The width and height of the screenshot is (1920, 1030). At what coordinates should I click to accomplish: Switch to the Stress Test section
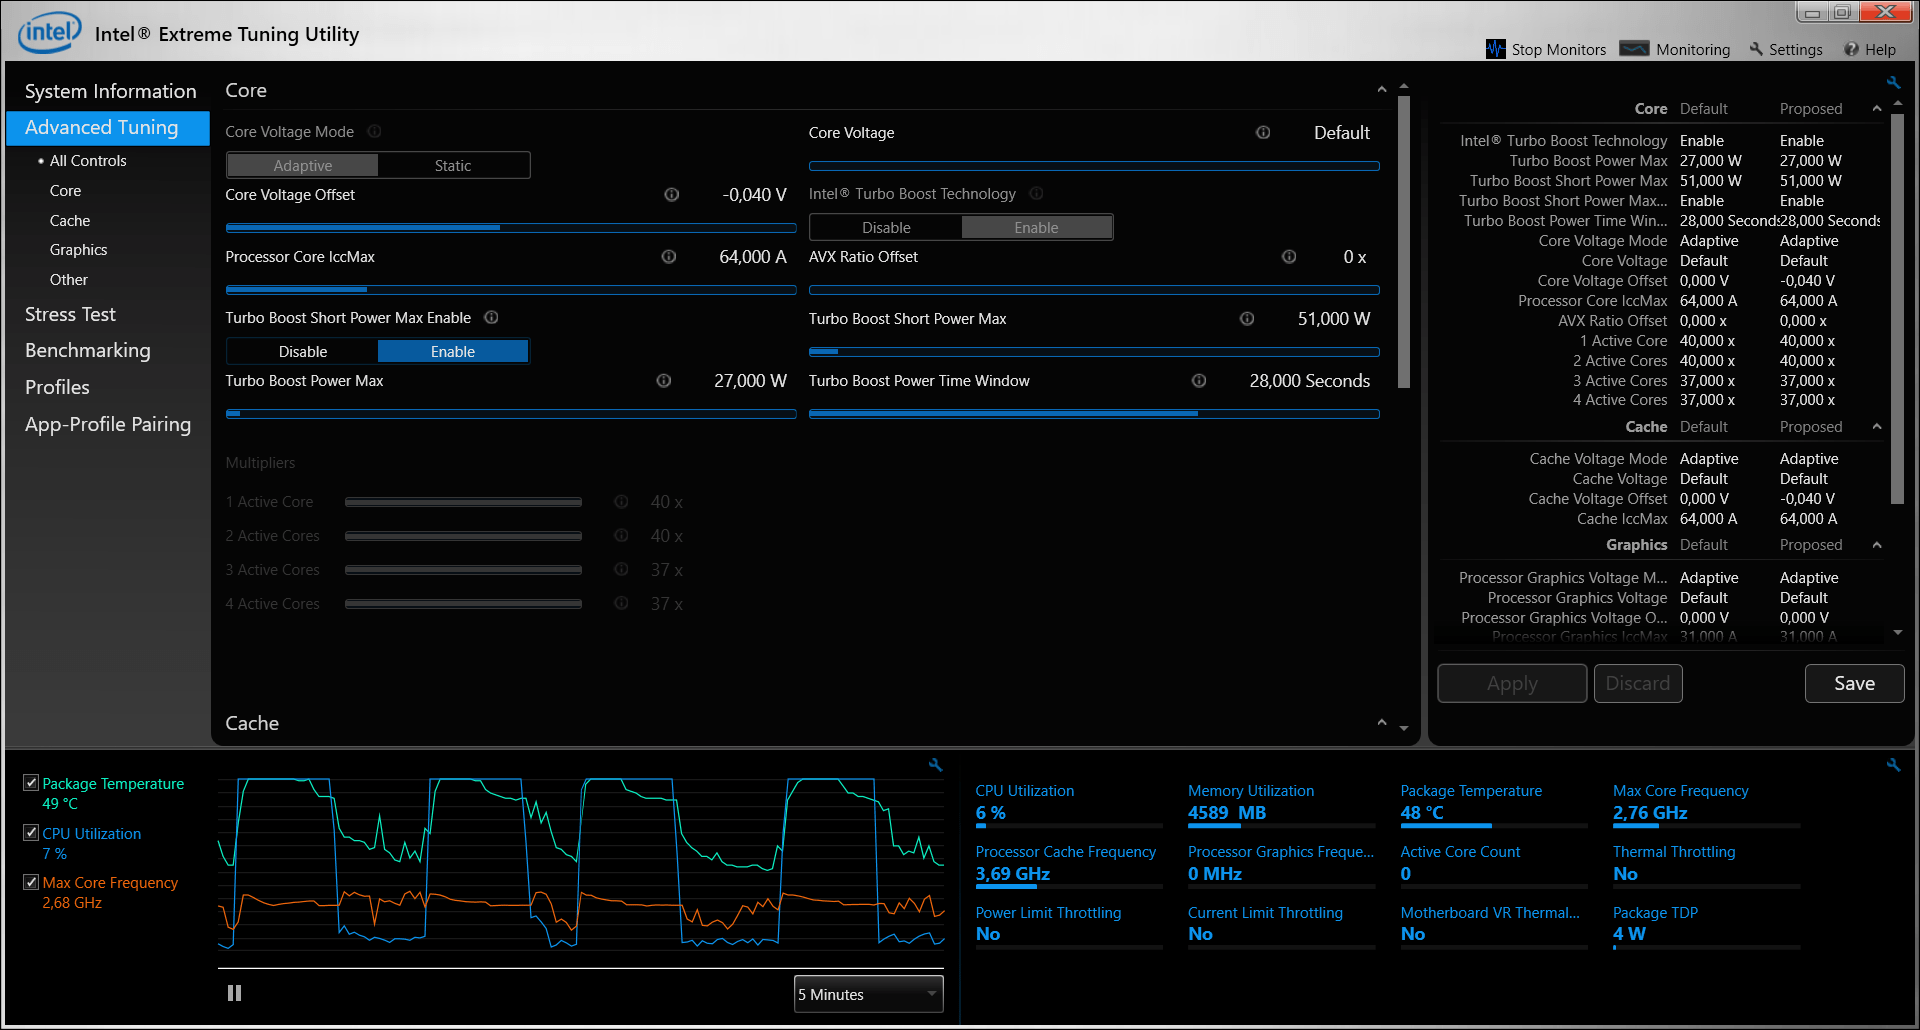point(70,313)
